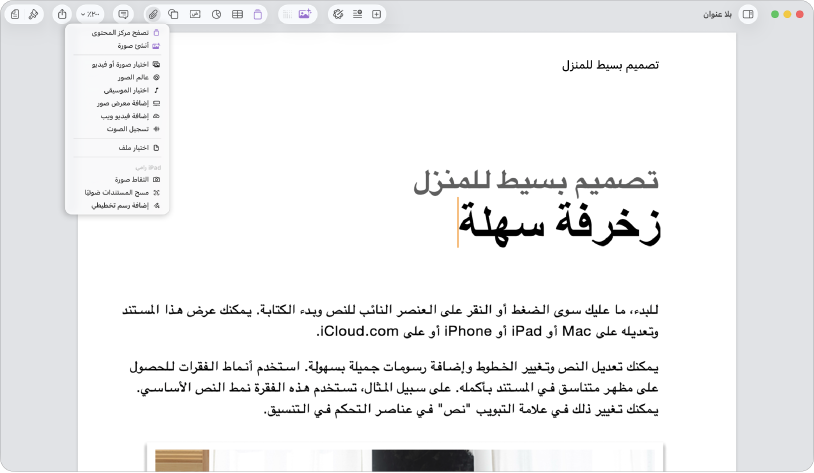Choose تسجيل الصوت menu item
Screen dimensions: 814x473
coord(117,129)
